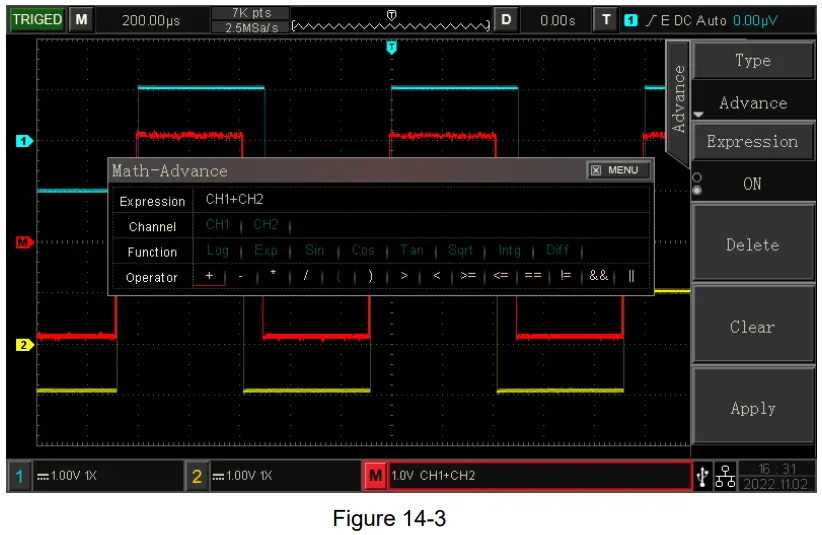Screen dimensions: 822x535
Task: Select the equals-equals operator
Action: click(533, 276)
